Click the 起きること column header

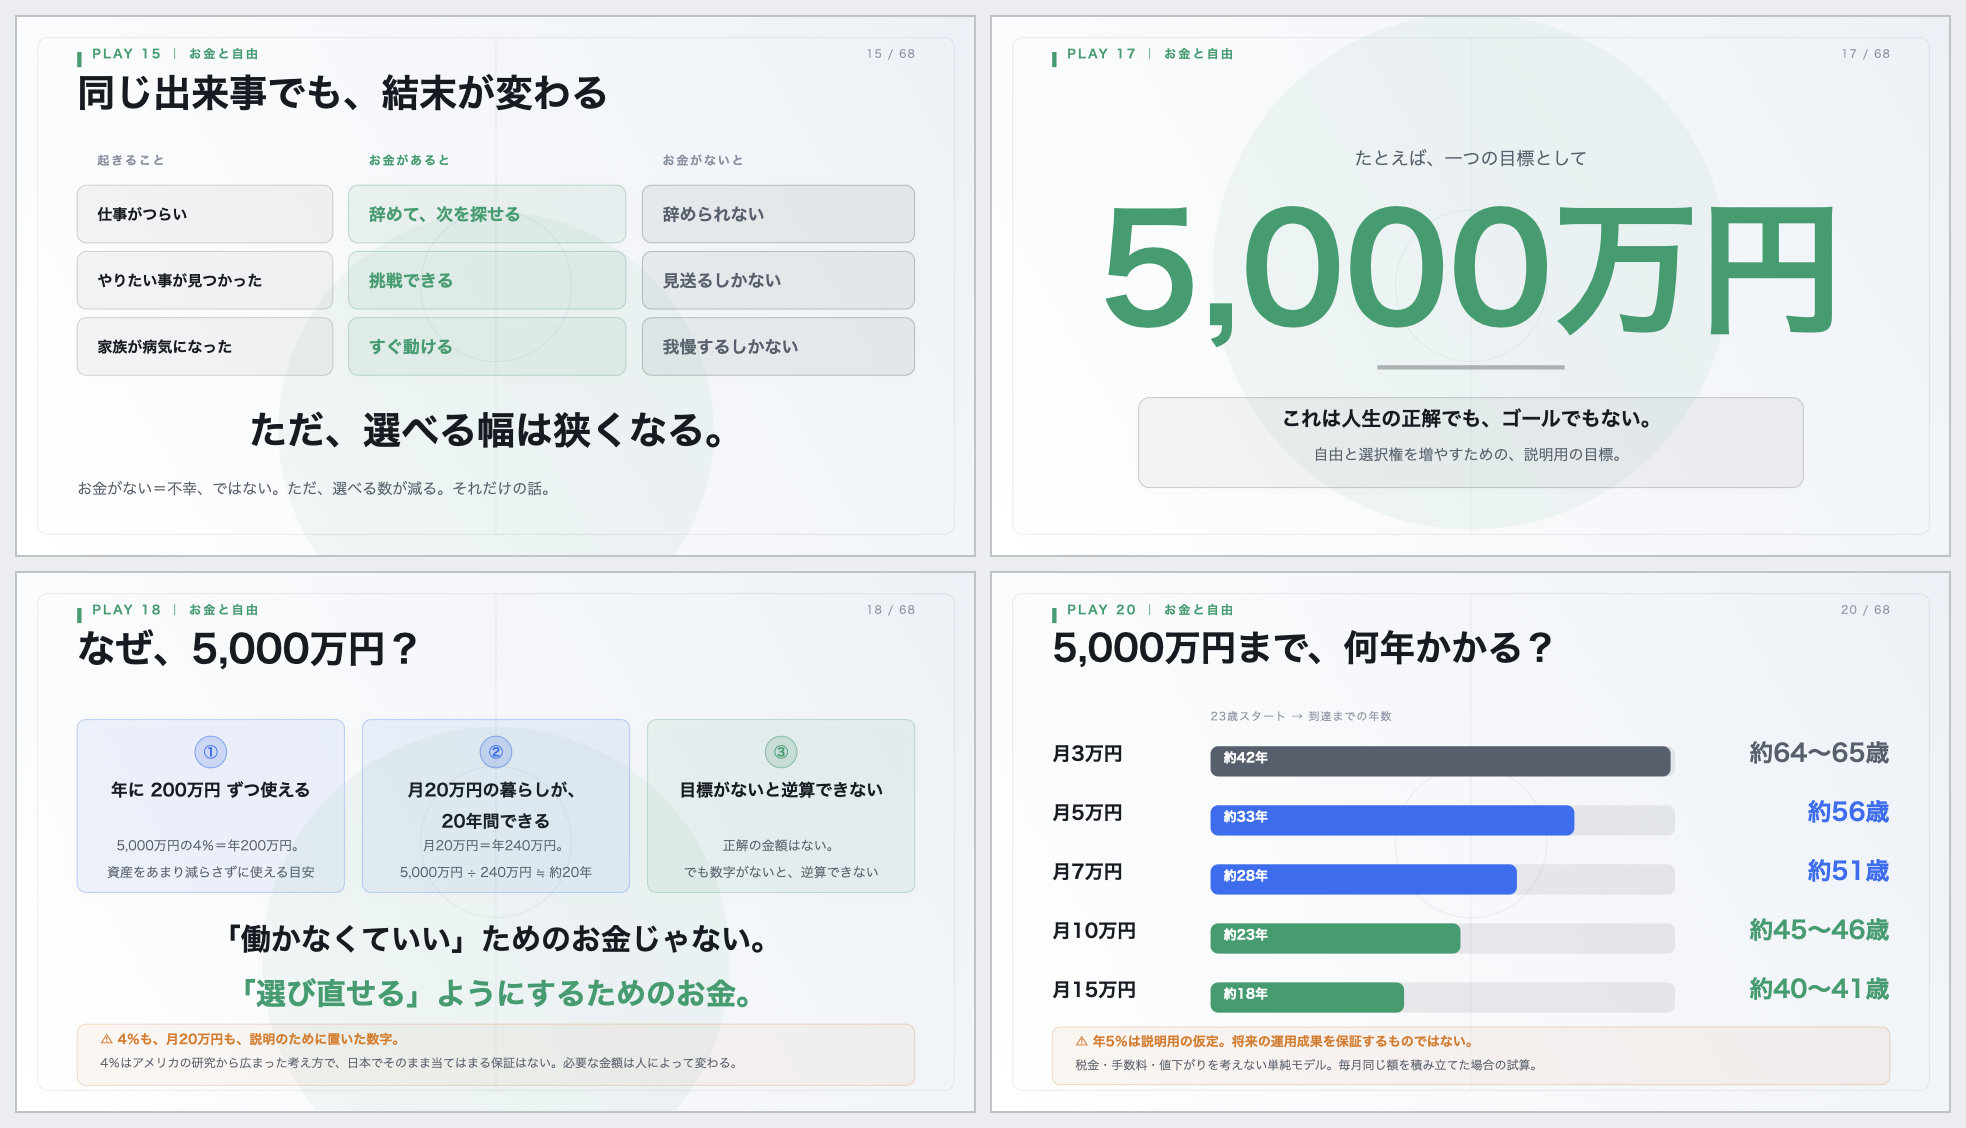pyautogui.click(x=131, y=160)
